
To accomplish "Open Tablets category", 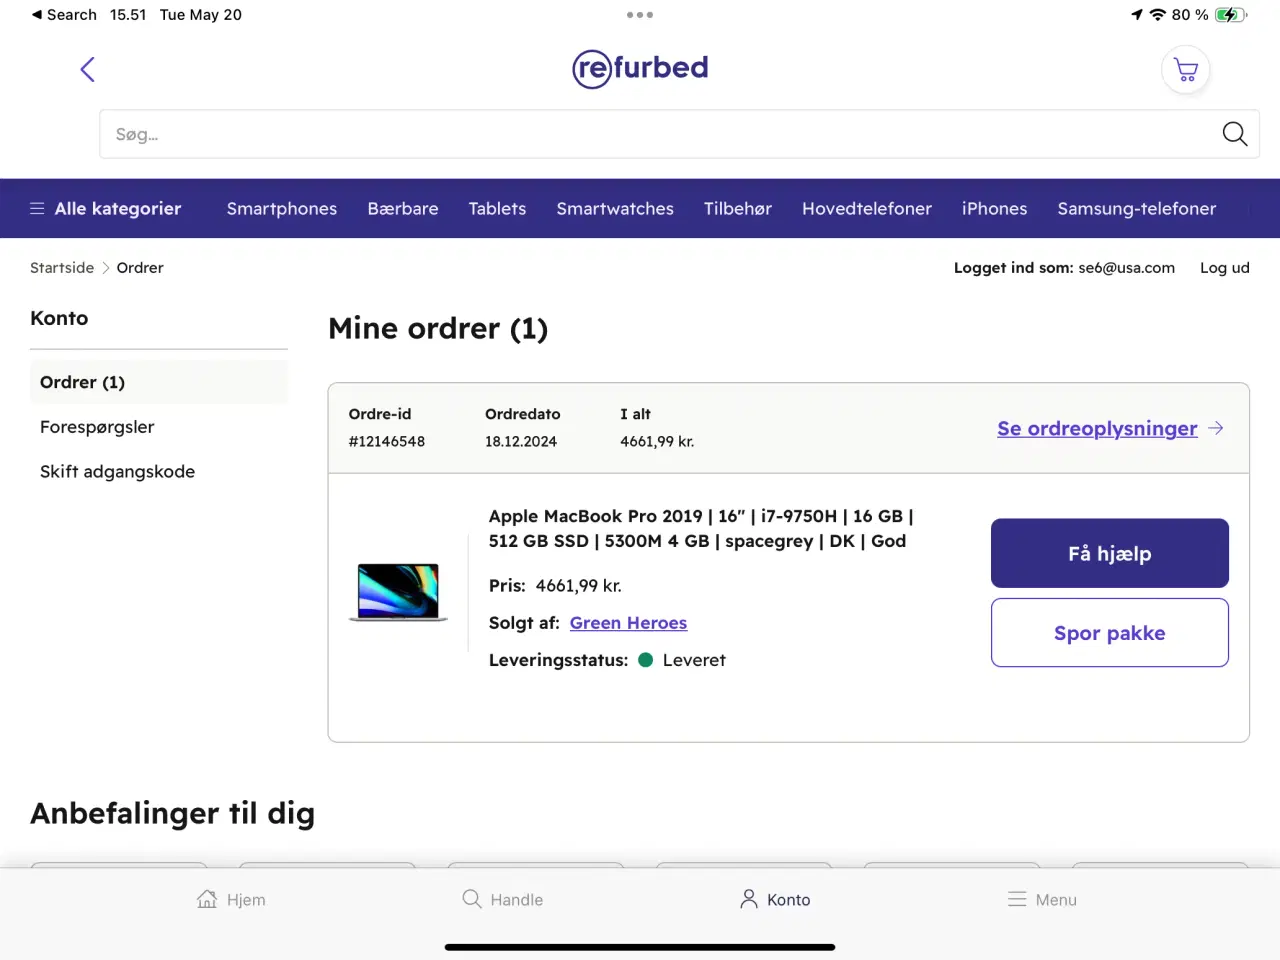I will [497, 208].
